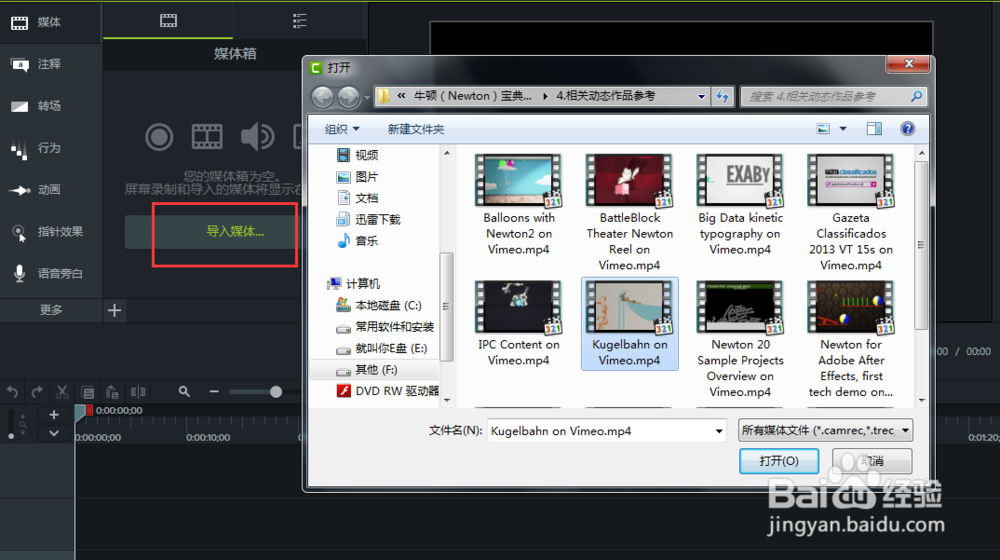The image size is (1000, 560).
Task: Open the filename history dropdown arrow
Action: coord(719,431)
